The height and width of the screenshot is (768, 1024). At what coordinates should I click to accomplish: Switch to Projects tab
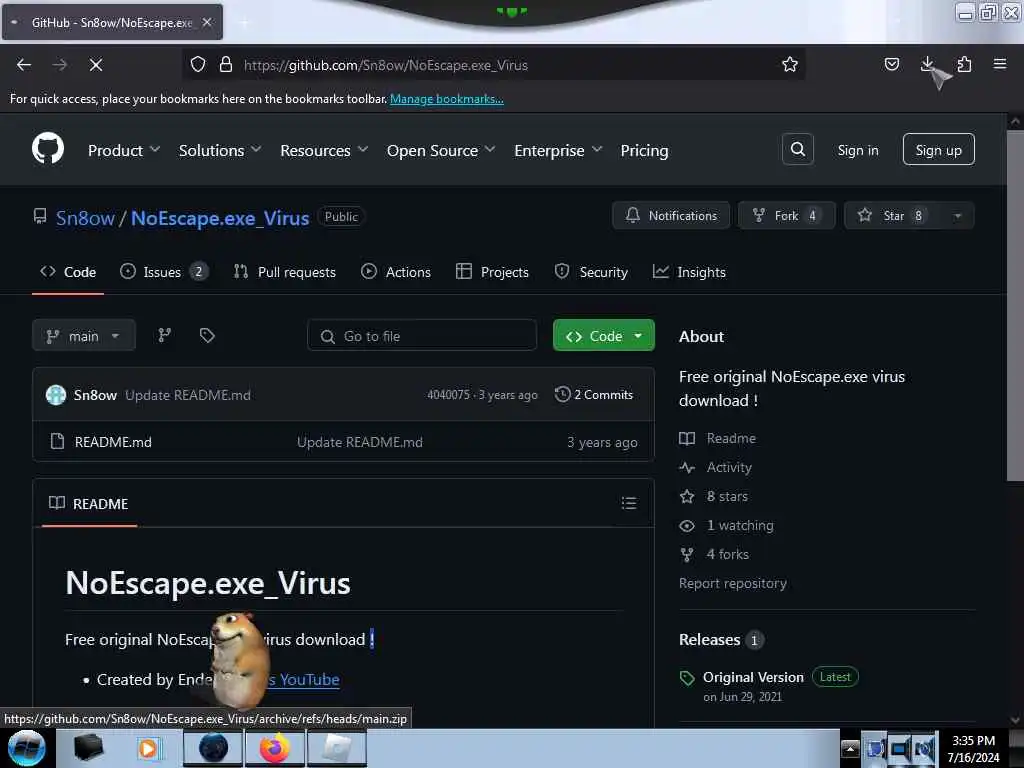[492, 272]
